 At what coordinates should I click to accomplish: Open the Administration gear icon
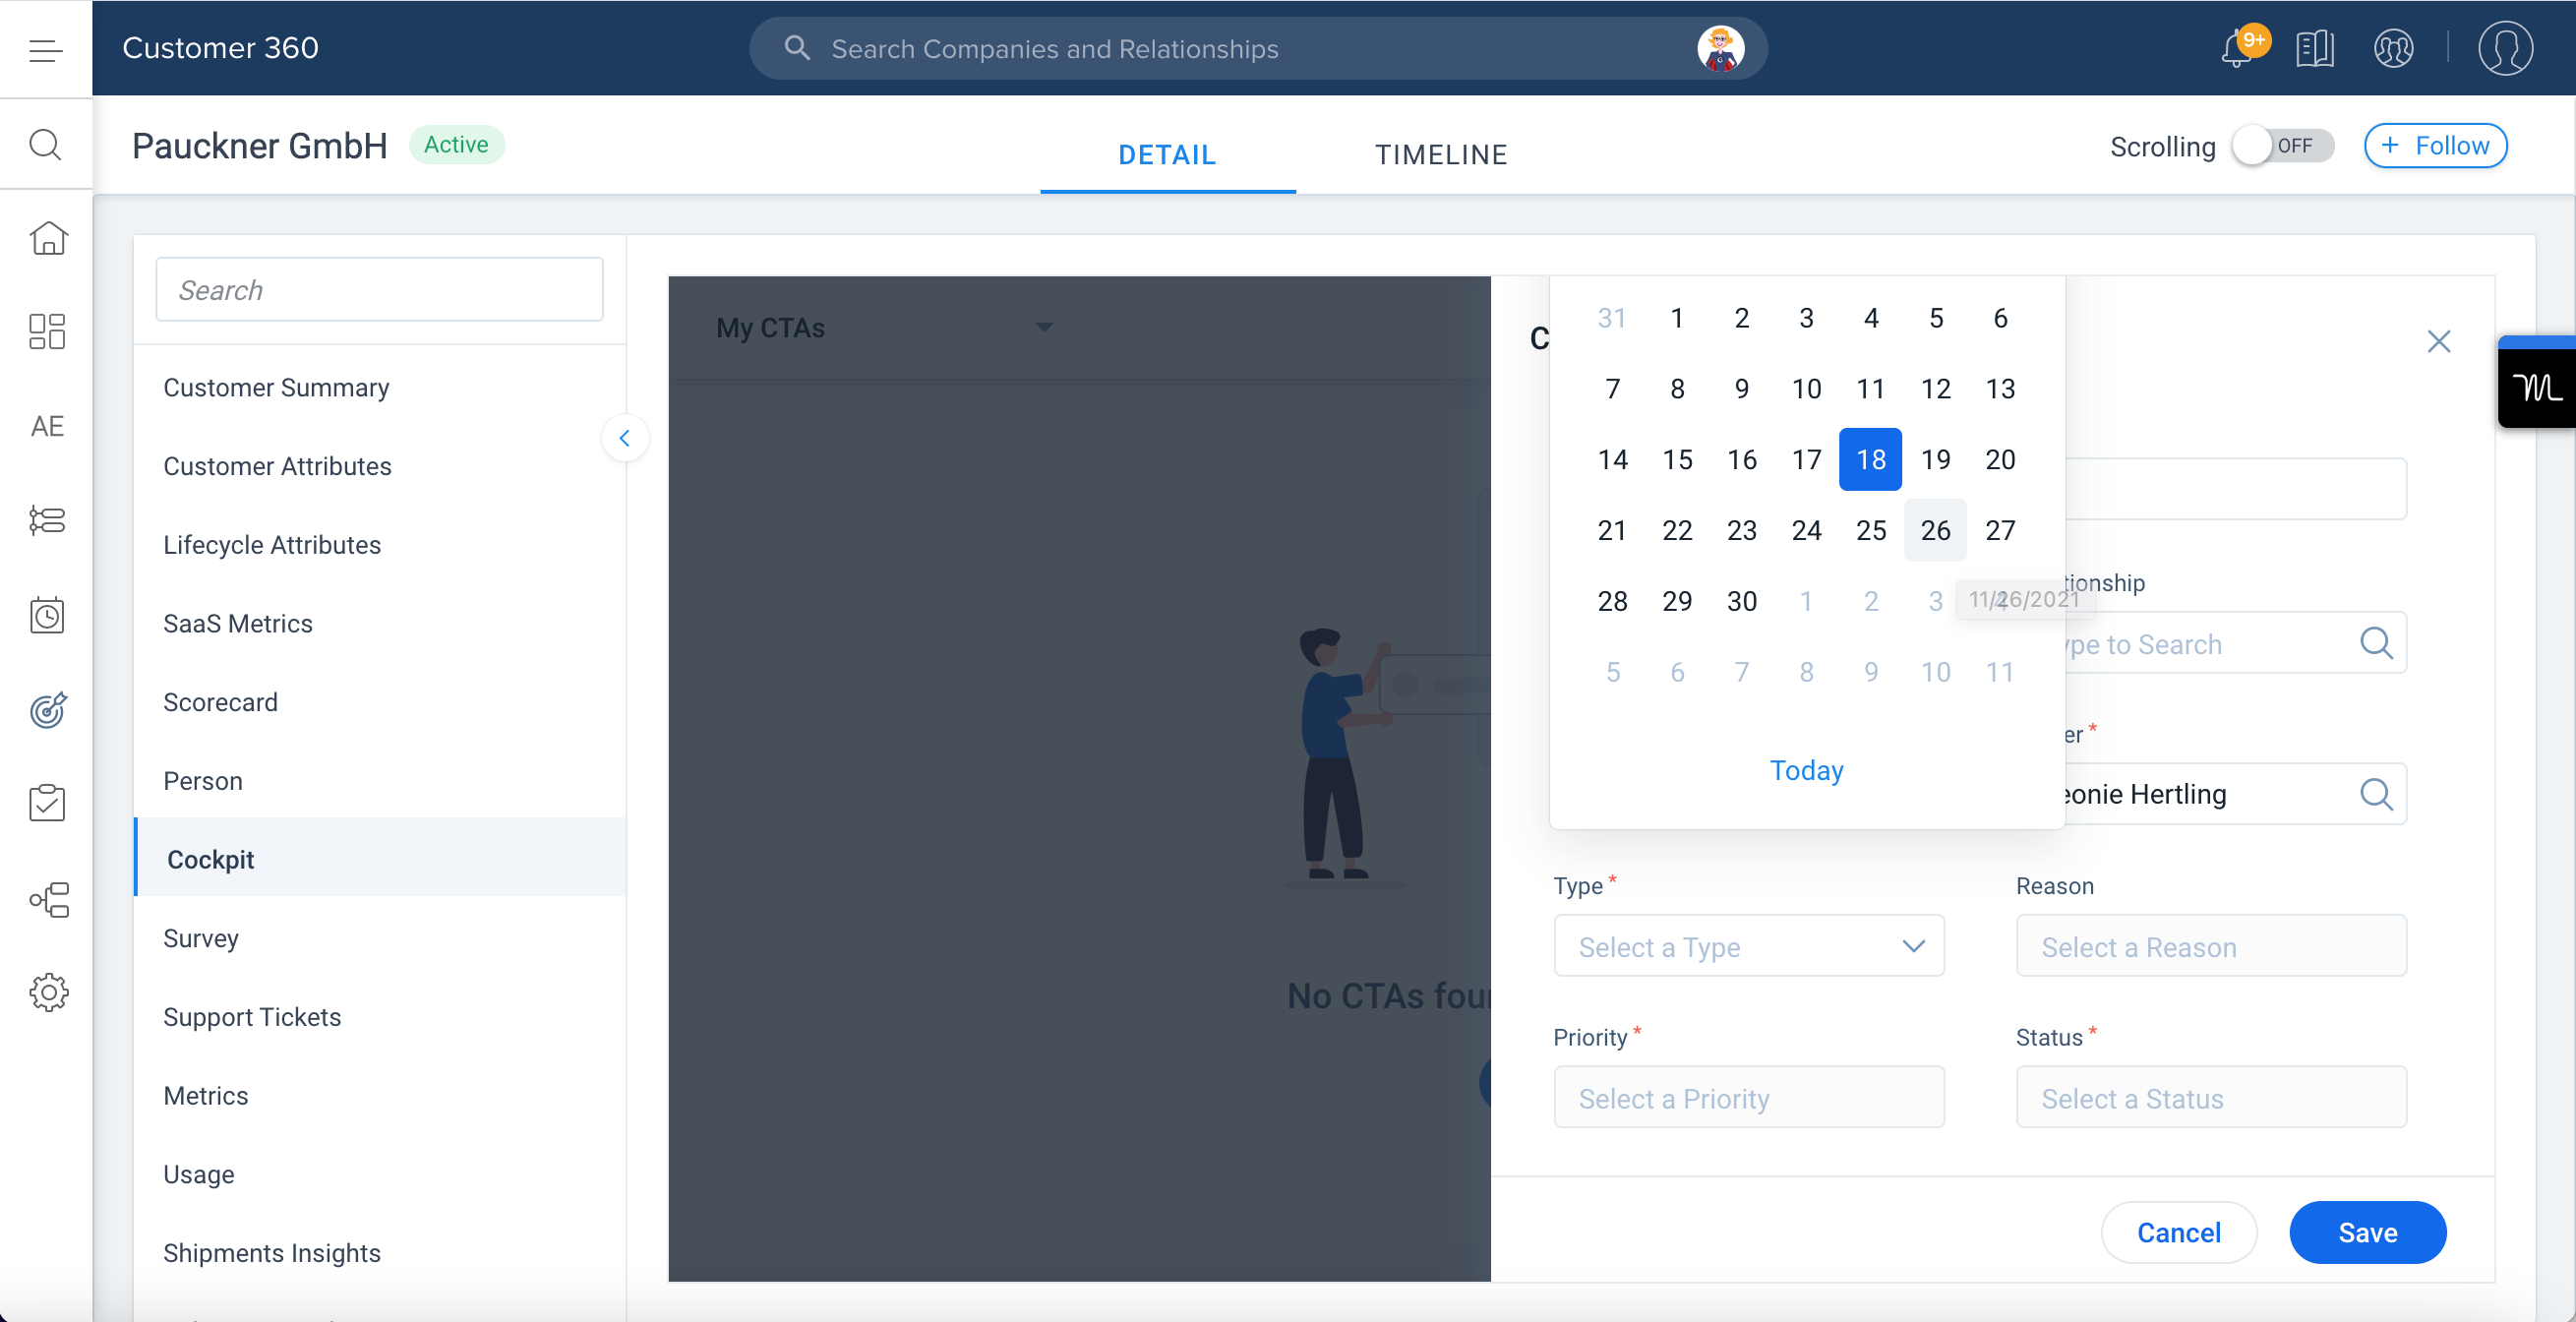(x=48, y=992)
